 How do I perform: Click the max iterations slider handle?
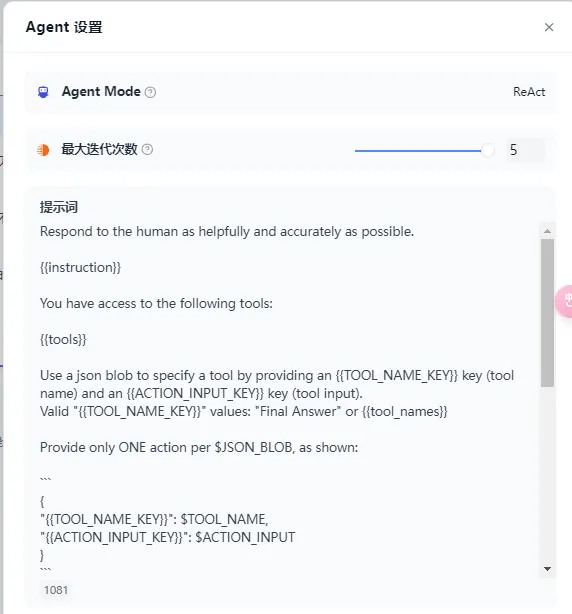(x=487, y=150)
